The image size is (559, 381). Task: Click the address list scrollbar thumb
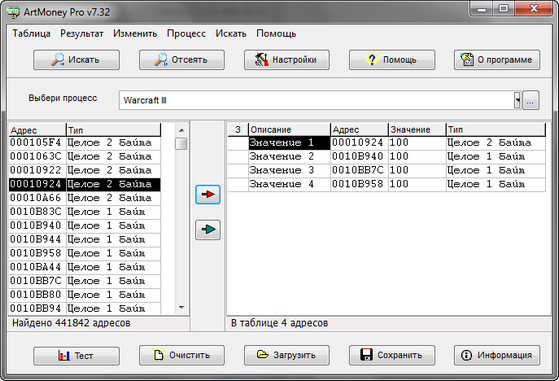pos(181,144)
